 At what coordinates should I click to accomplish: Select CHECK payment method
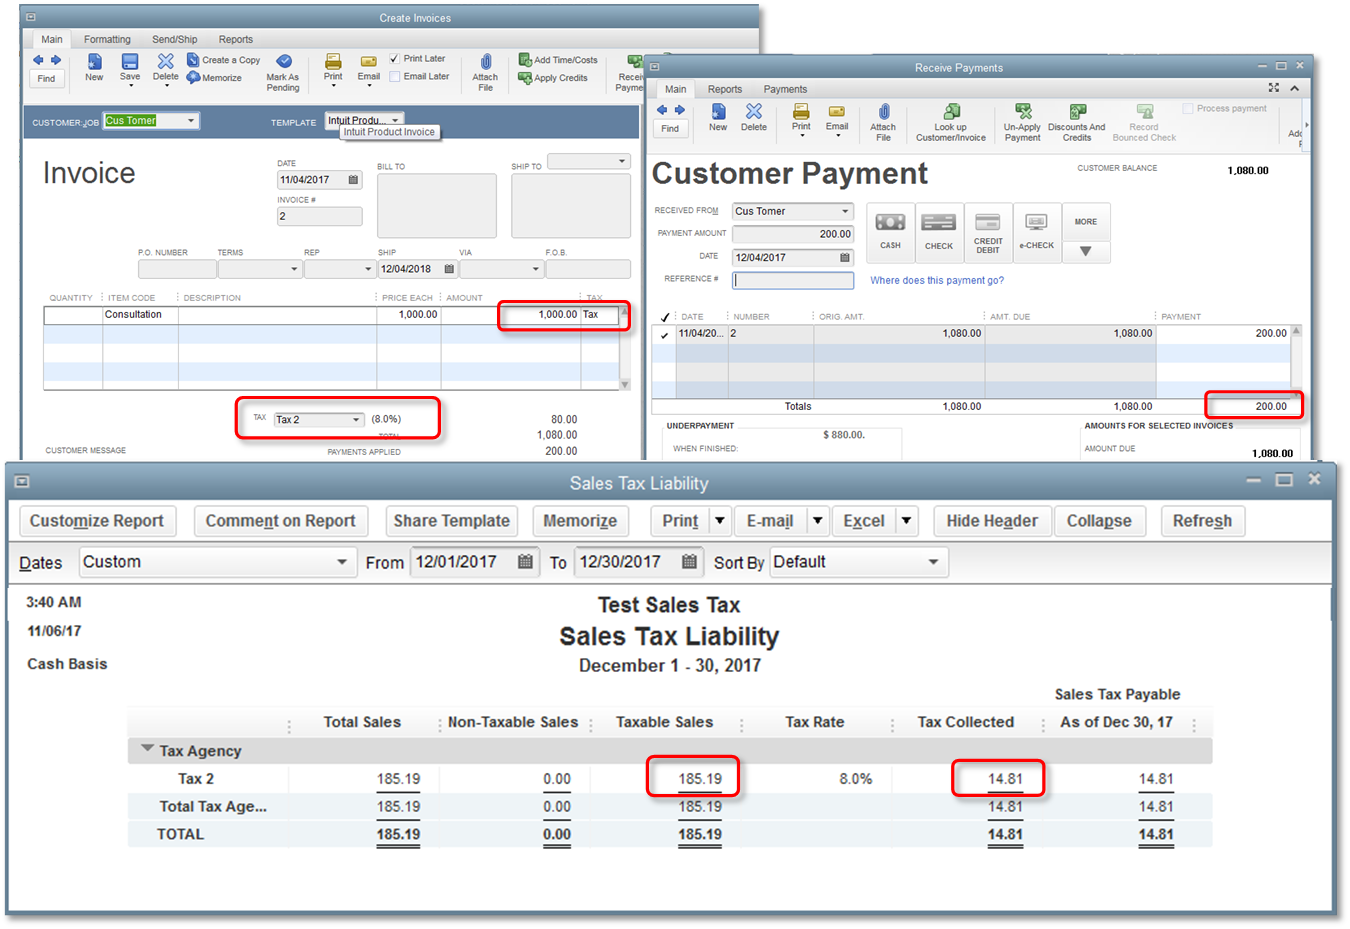tap(939, 232)
